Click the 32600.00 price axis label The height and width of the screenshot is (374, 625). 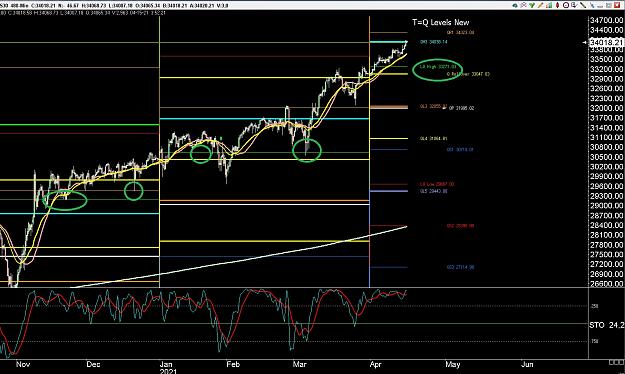point(607,89)
